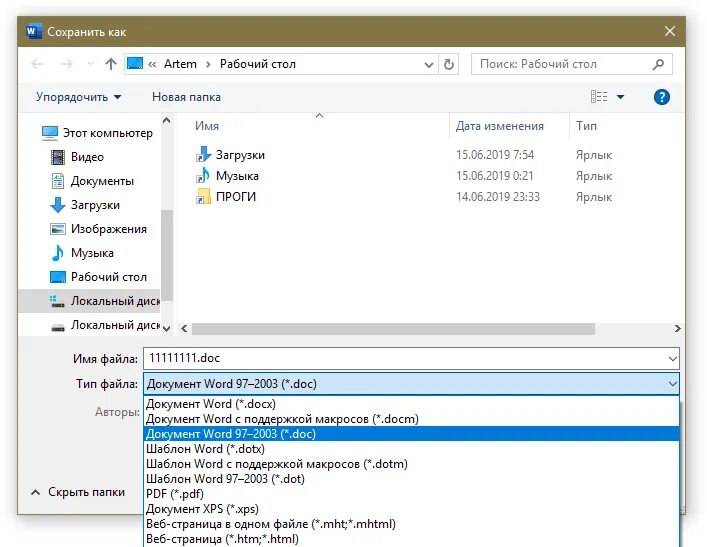The height and width of the screenshot is (547, 707).
Task: Click the double chevron before Artem
Action: 152,64
